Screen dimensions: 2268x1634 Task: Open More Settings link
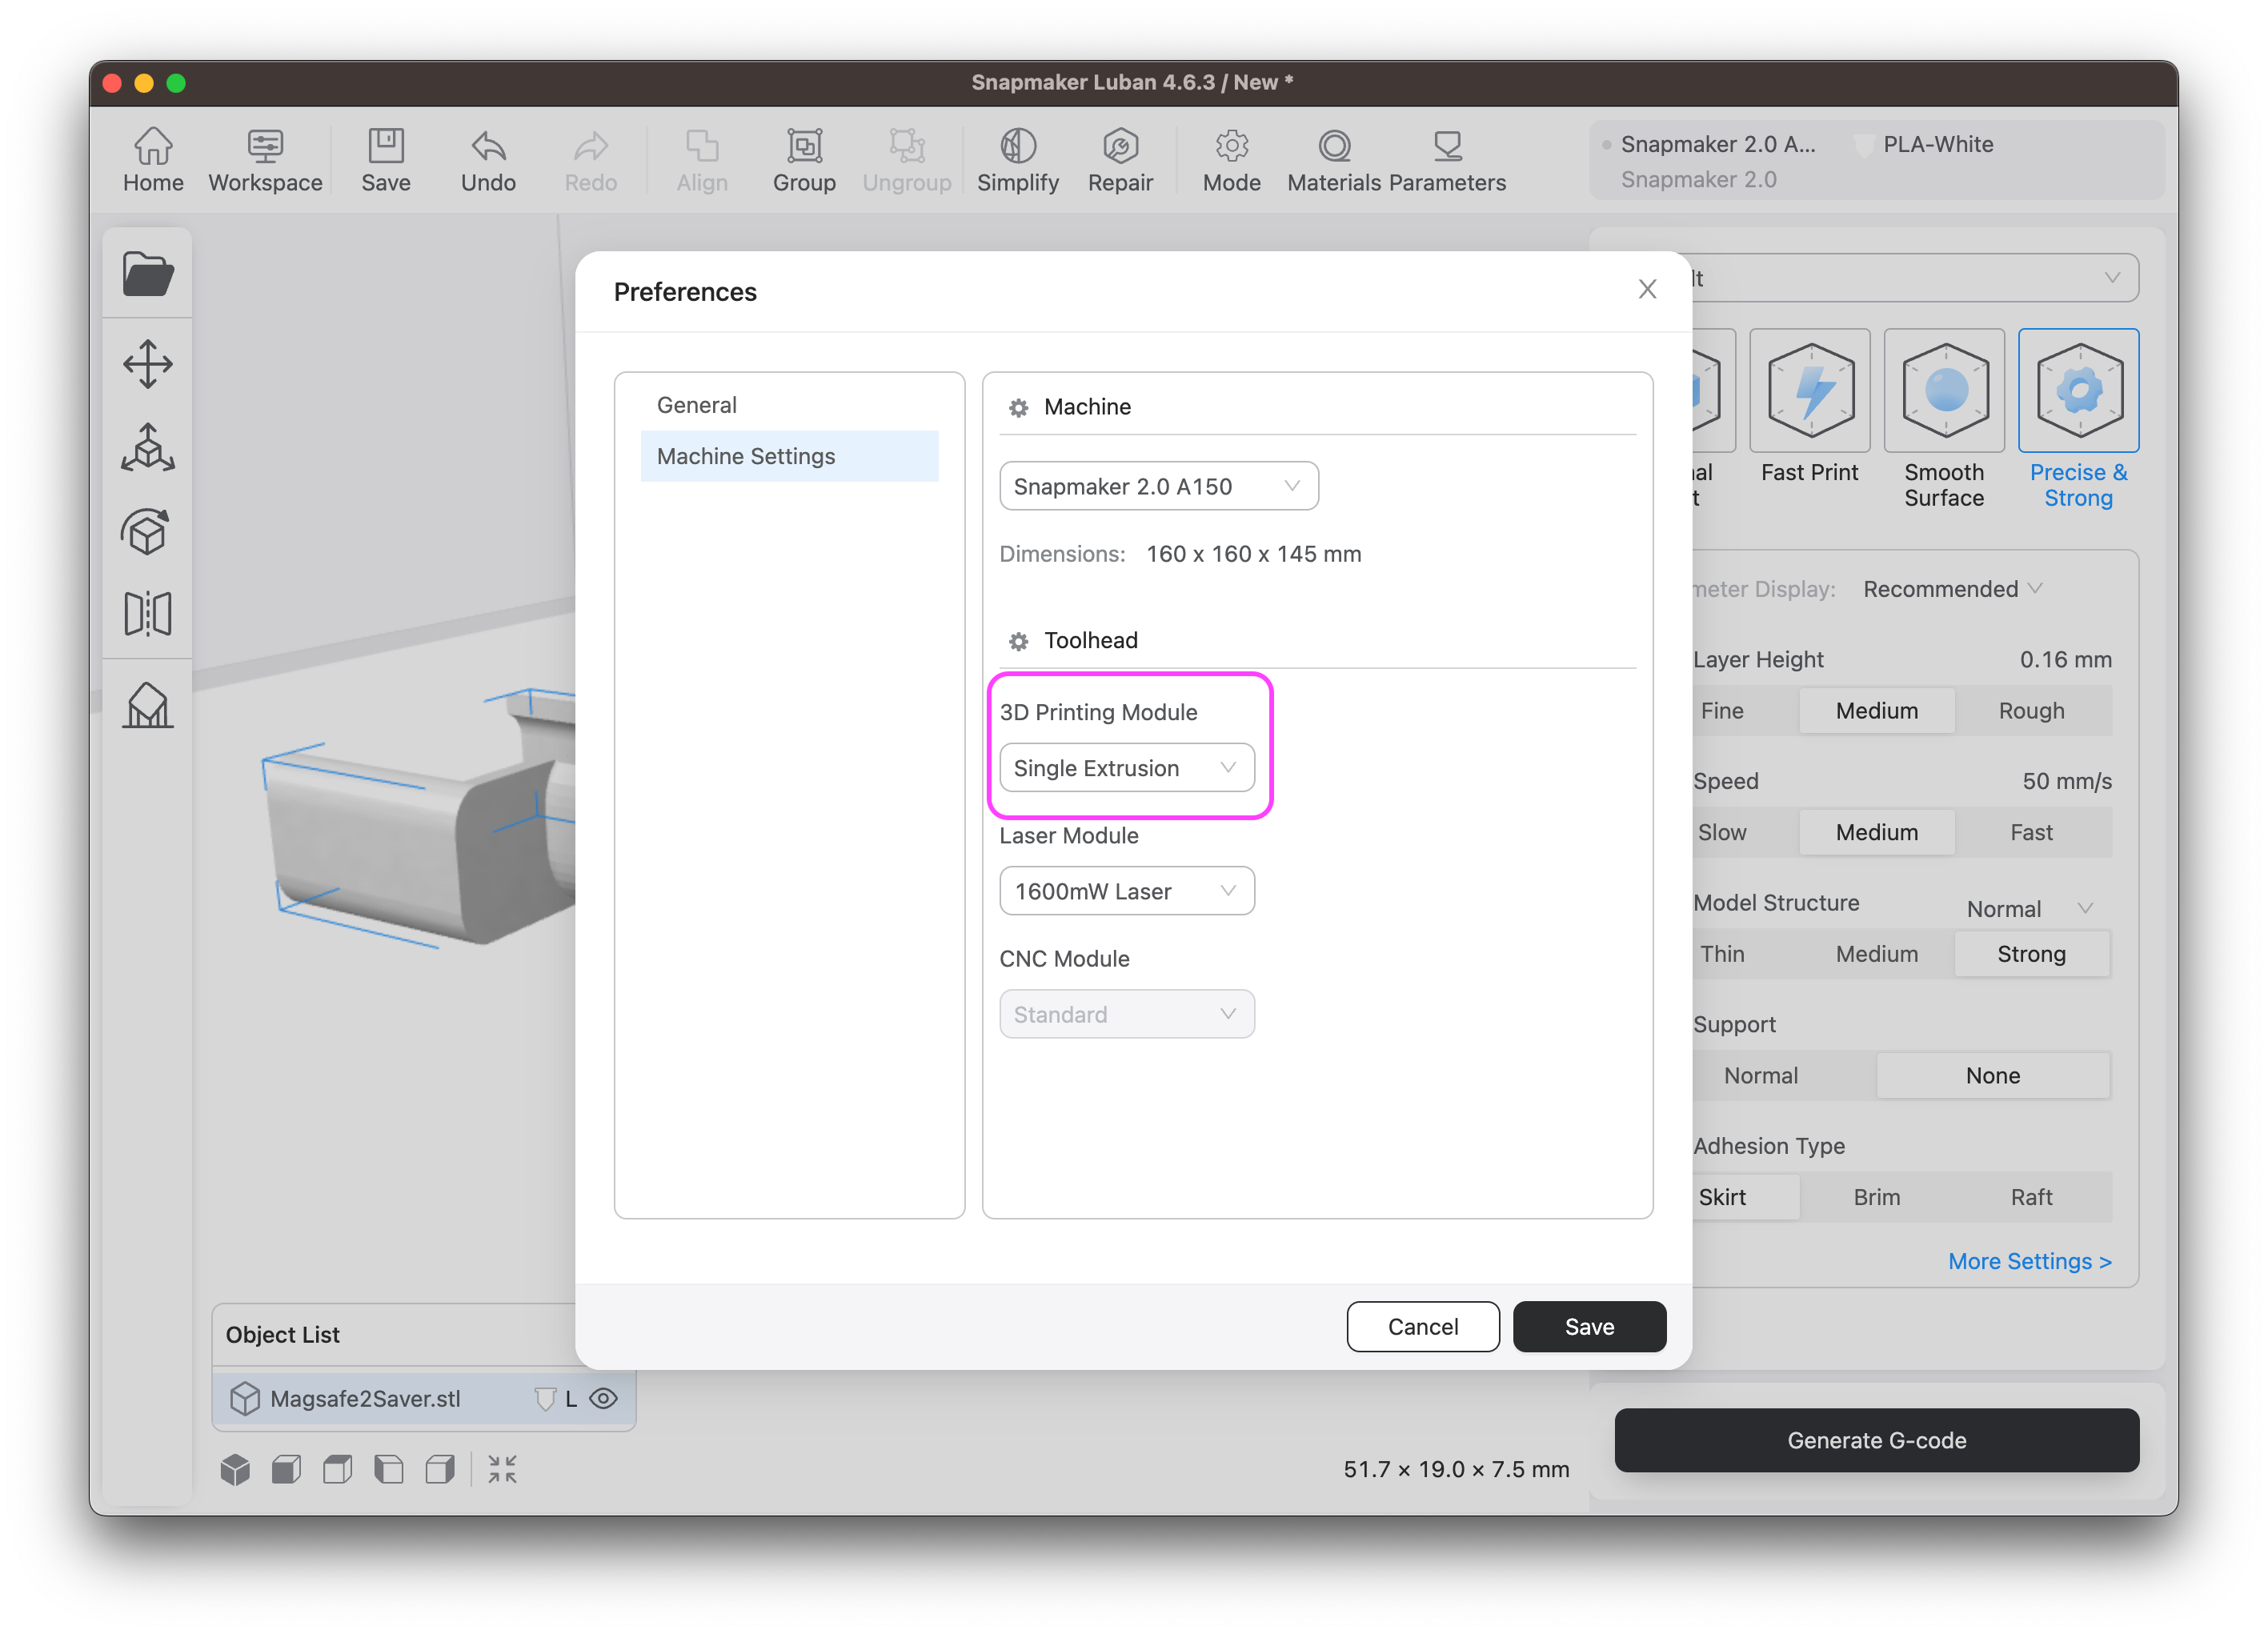2030,1261
